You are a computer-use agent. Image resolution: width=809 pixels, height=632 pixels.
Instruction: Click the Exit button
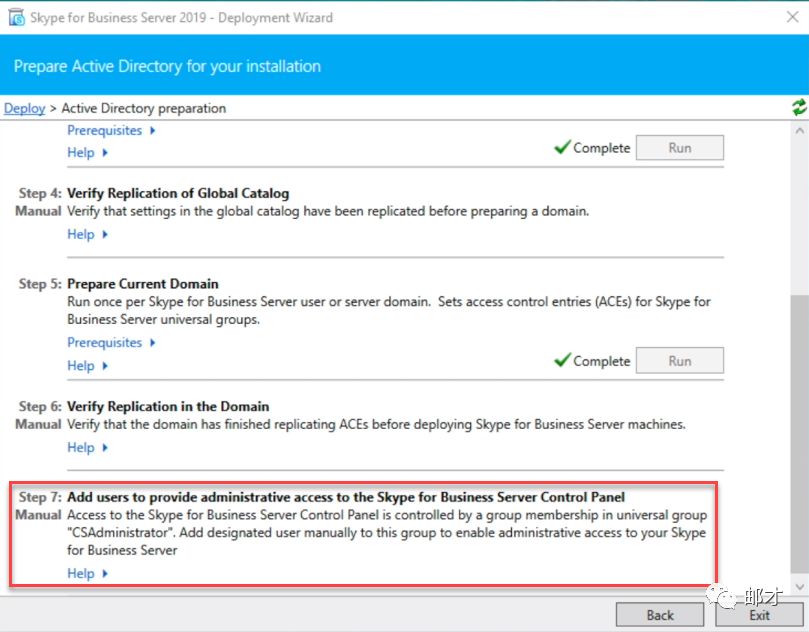[759, 615]
